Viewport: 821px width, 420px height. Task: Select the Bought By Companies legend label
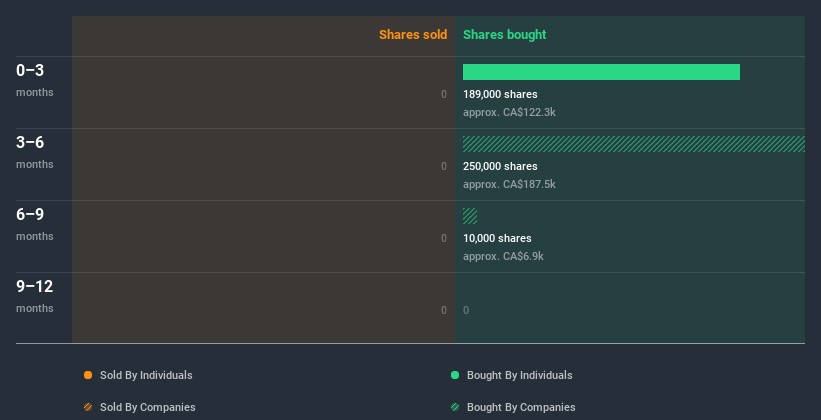tap(521, 407)
